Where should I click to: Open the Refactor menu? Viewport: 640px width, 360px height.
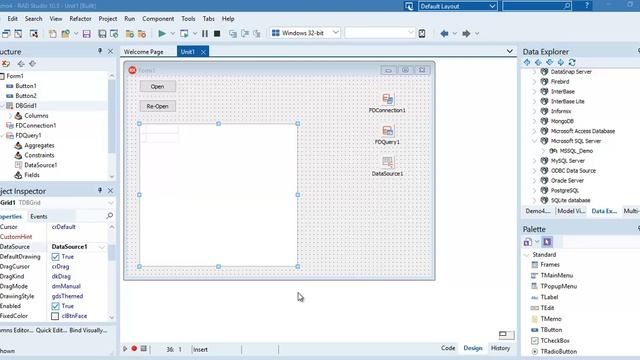pyautogui.click(x=80, y=19)
